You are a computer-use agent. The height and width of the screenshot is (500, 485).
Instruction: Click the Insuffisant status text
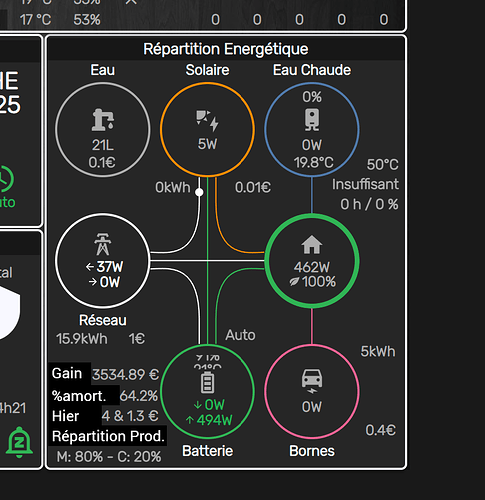tap(365, 184)
